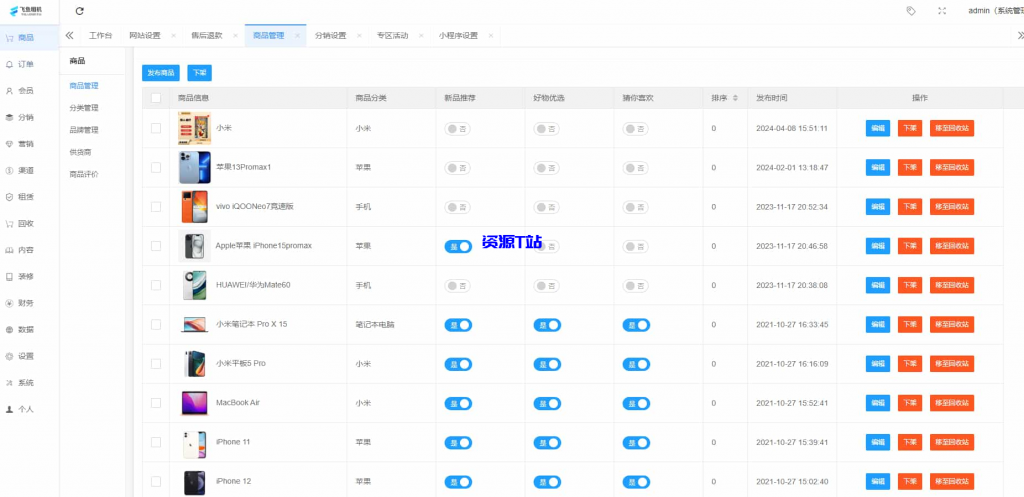The width and height of the screenshot is (1024, 497).
Task: Open the 小米平板5 Pro product thumbnail
Action: [195, 364]
